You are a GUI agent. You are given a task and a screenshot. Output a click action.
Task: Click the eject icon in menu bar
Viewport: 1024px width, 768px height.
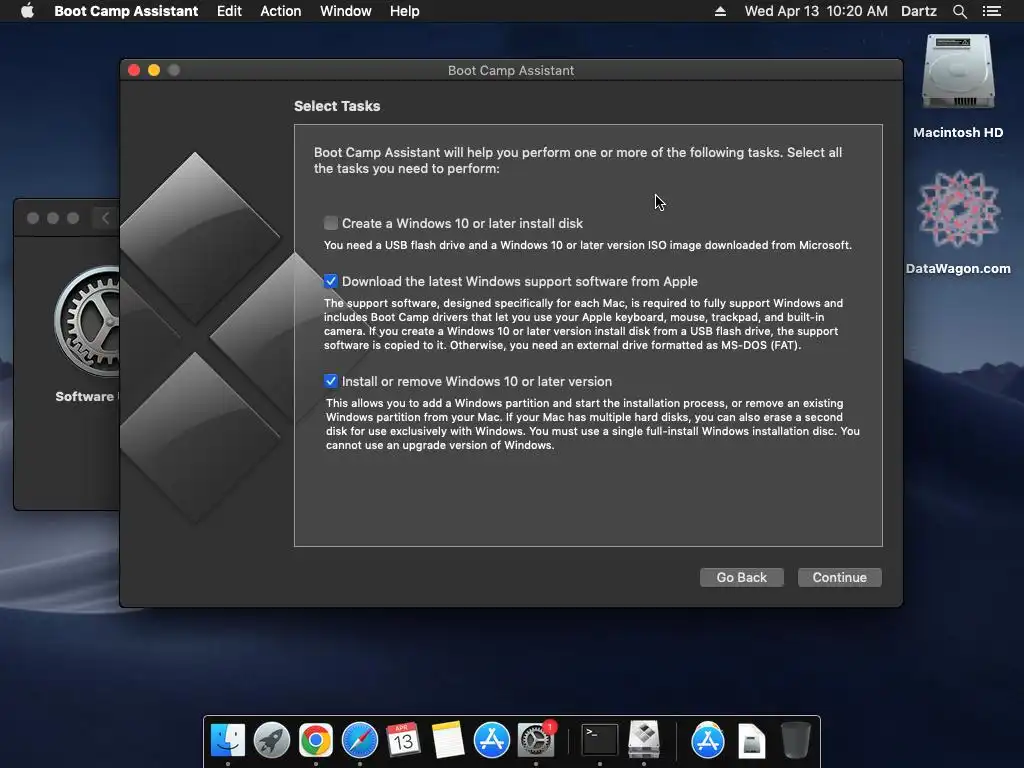tap(720, 11)
